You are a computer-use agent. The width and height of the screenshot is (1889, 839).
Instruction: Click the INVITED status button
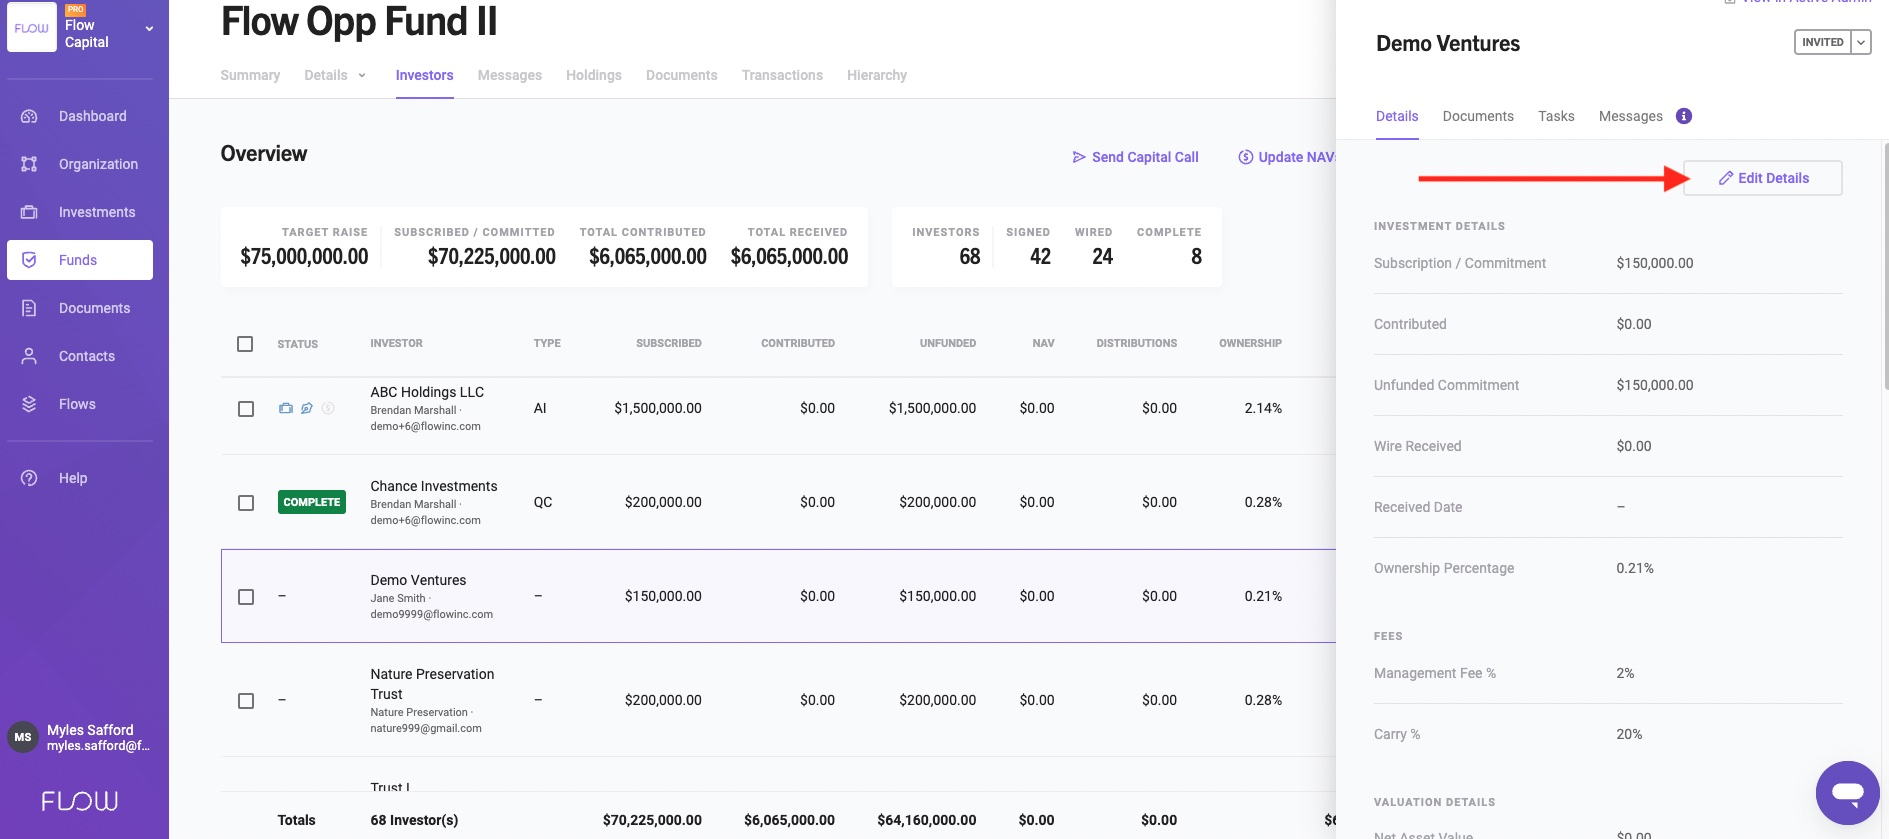[x=1823, y=42]
